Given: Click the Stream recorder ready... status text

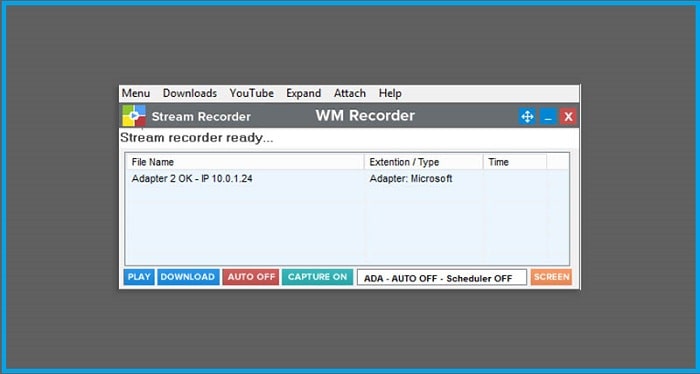Looking at the screenshot, I should [x=196, y=137].
